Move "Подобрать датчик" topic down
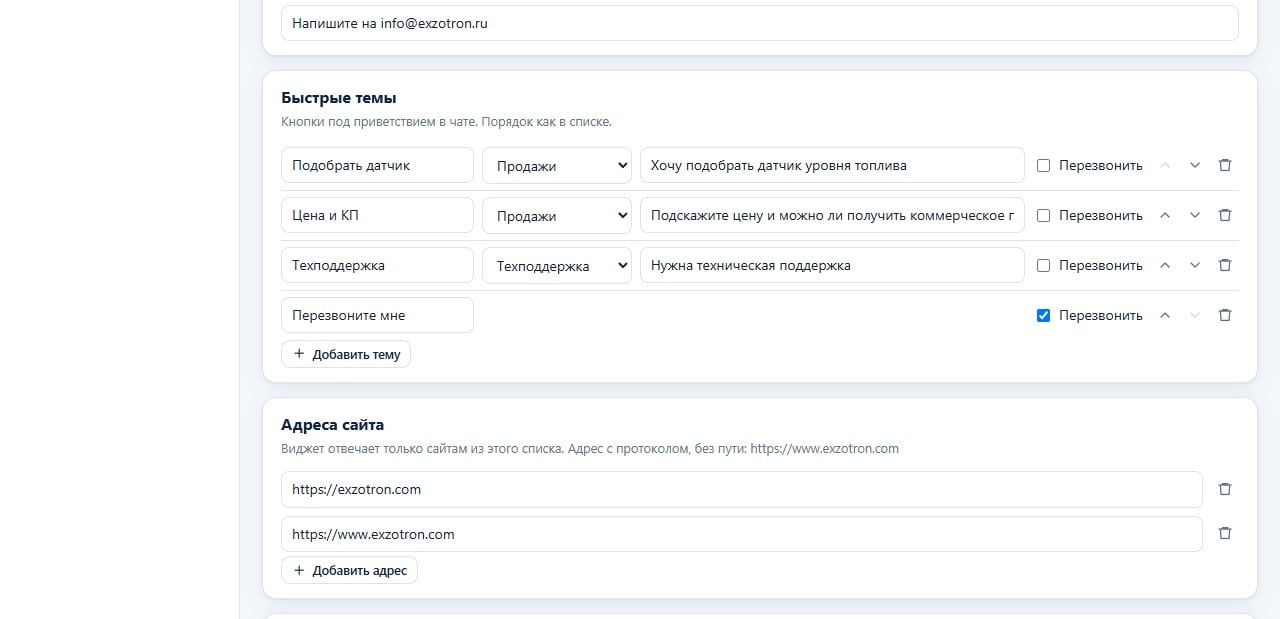1280x619 pixels. point(1195,165)
